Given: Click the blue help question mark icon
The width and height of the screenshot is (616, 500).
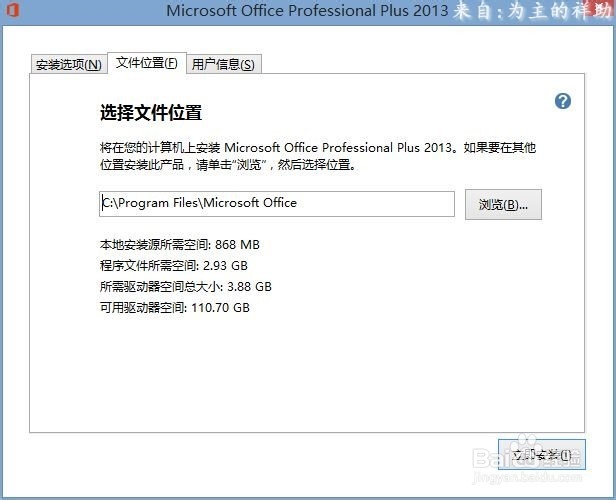Looking at the screenshot, I should [563, 101].
